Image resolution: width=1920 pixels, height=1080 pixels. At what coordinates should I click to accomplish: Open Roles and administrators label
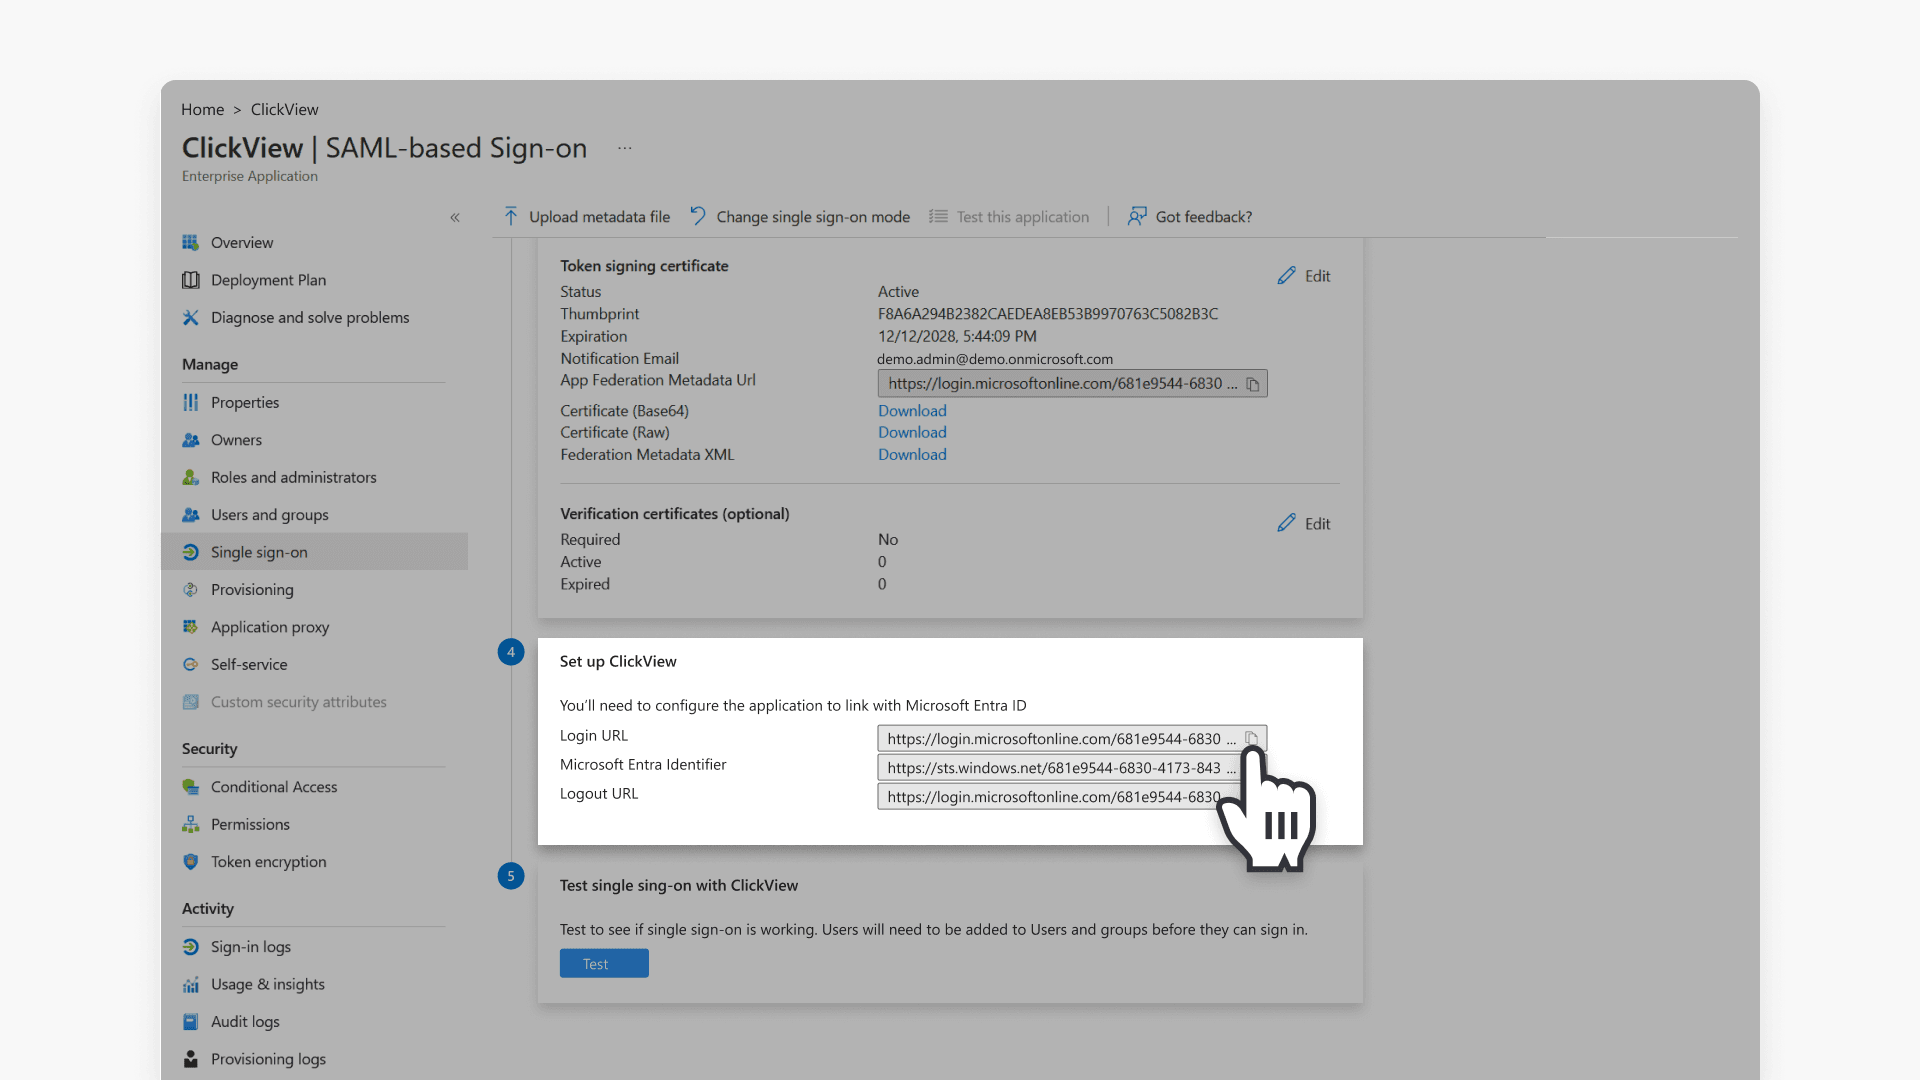click(x=294, y=477)
